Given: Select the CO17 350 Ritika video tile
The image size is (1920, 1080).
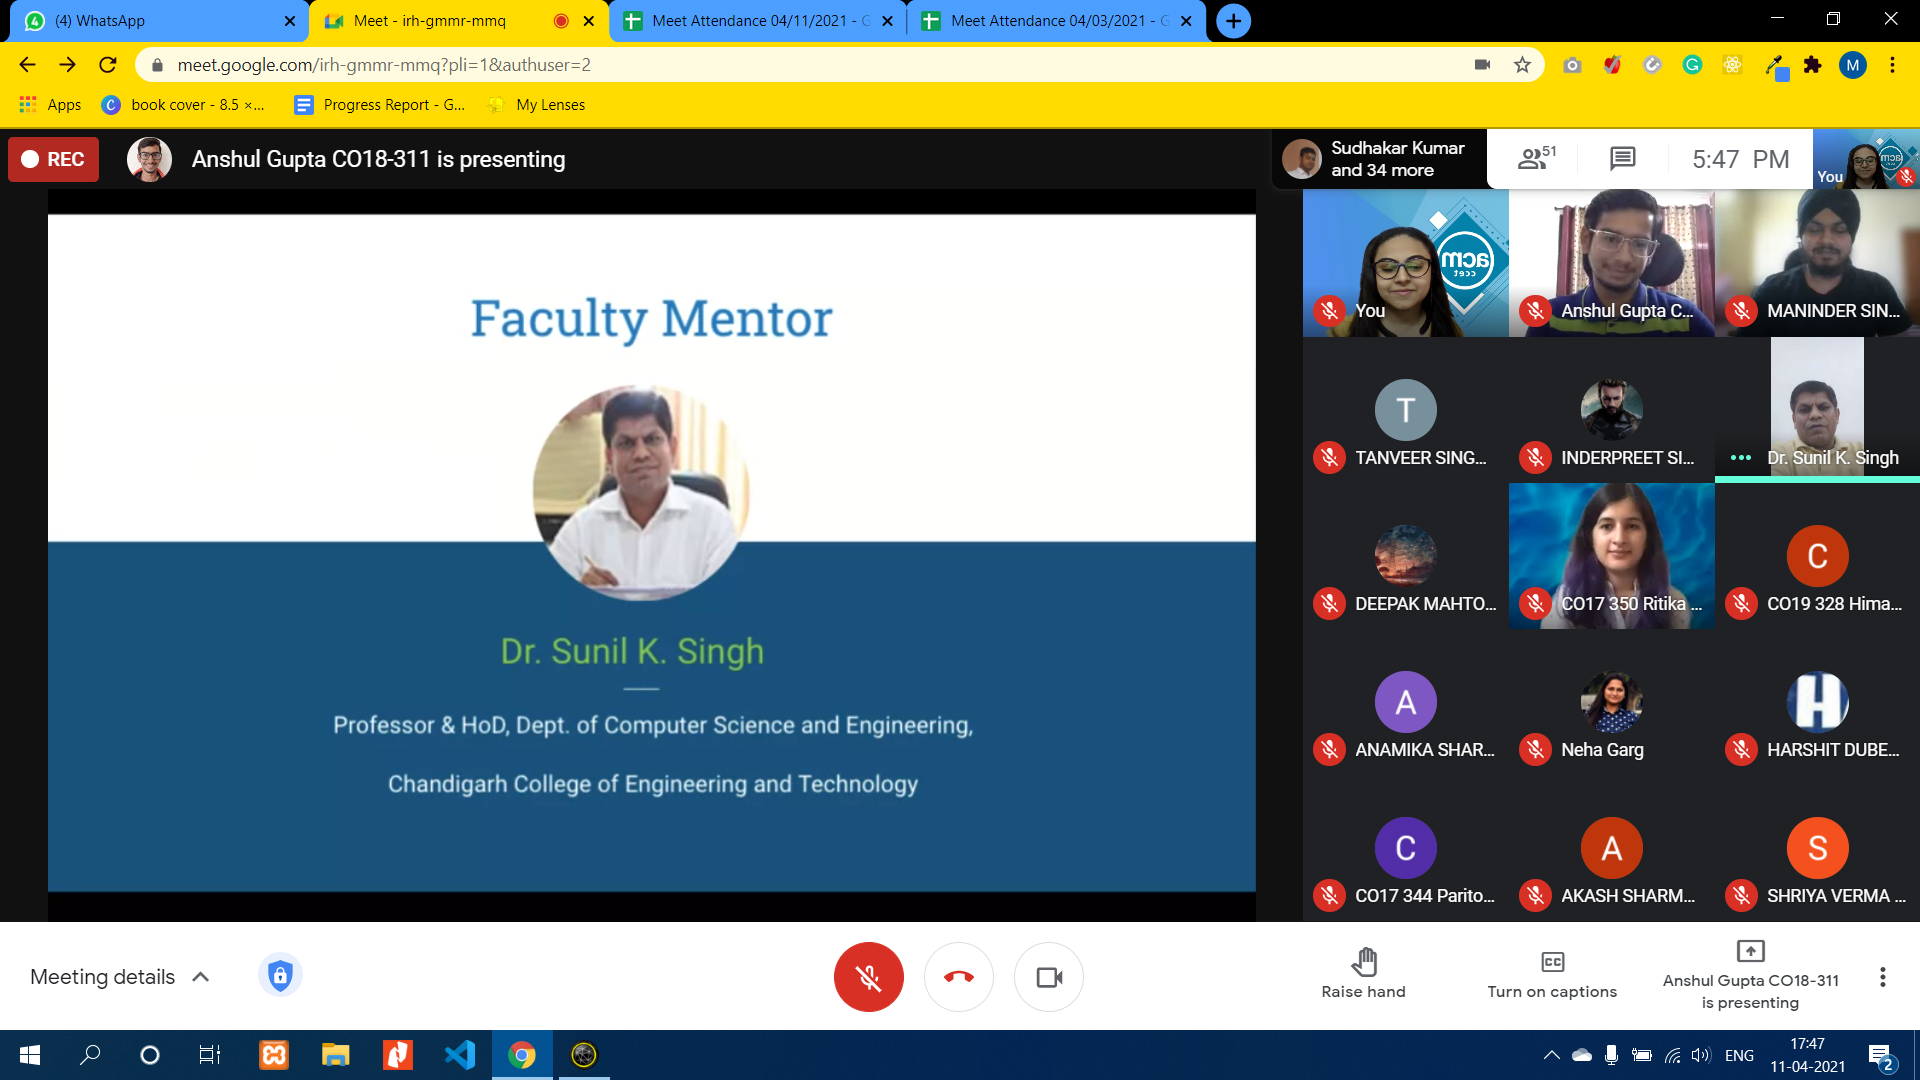Looking at the screenshot, I should [x=1611, y=556].
